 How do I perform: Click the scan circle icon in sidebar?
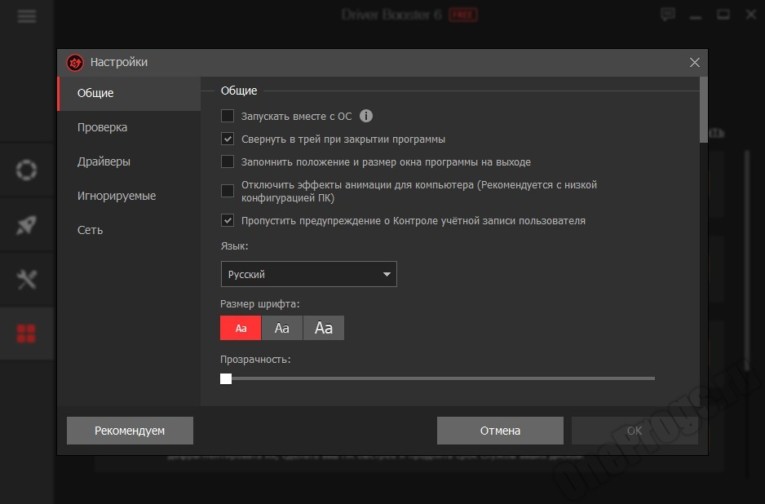click(26, 170)
